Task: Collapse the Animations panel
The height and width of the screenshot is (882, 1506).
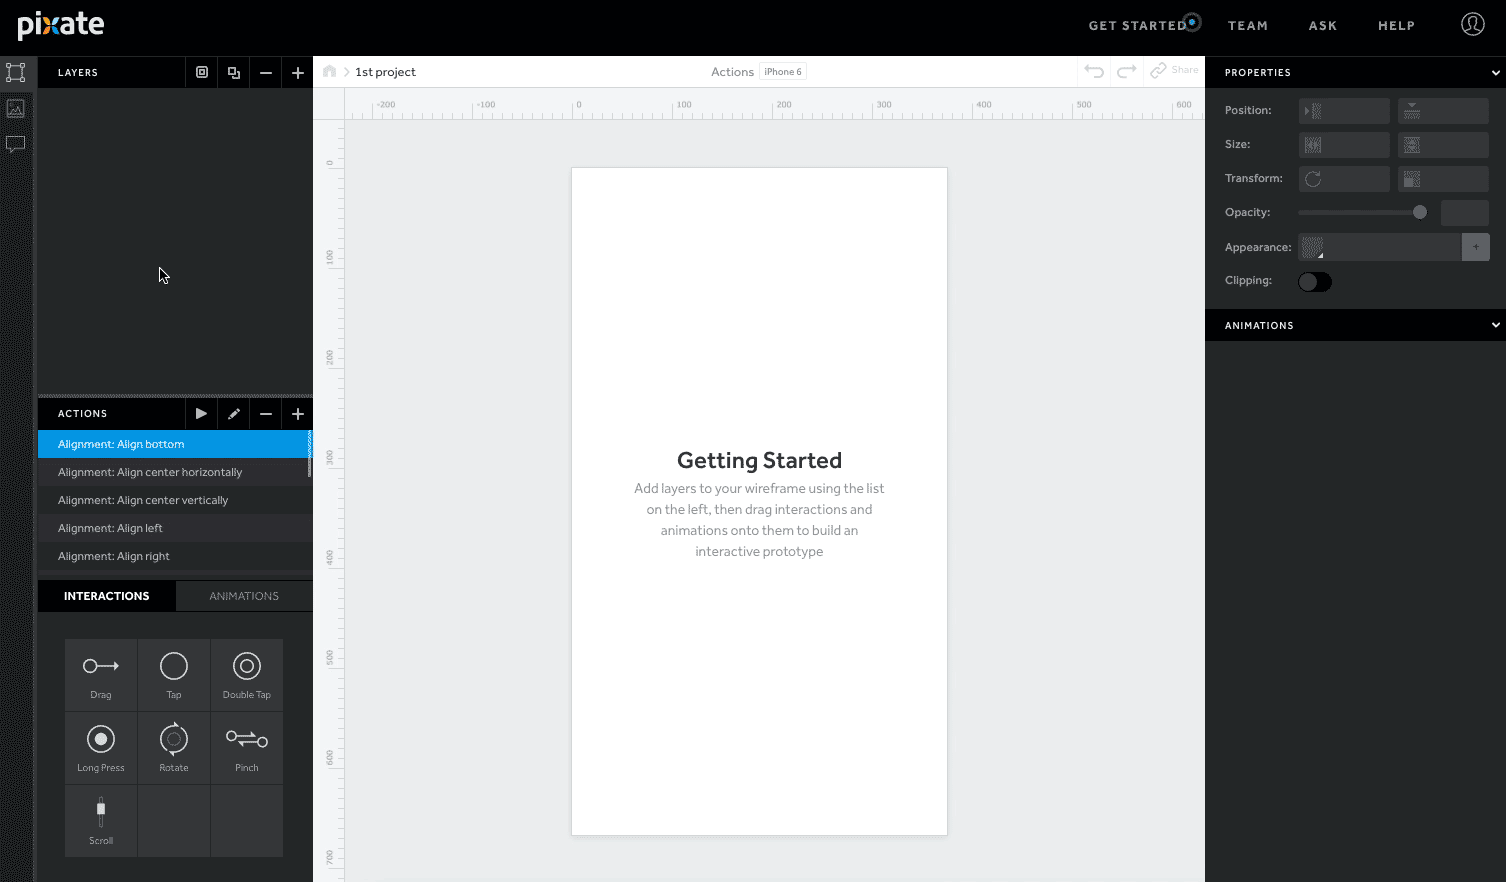Action: tap(1495, 325)
